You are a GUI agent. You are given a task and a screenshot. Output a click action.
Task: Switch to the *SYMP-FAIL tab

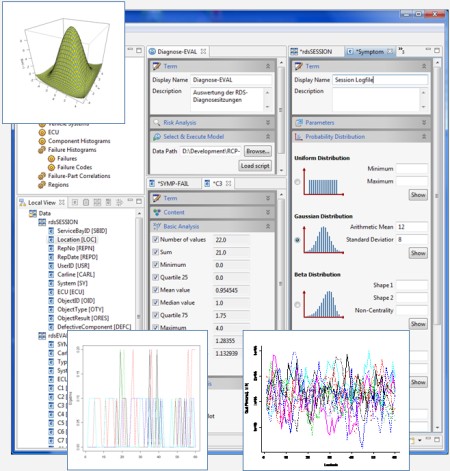coord(173,184)
